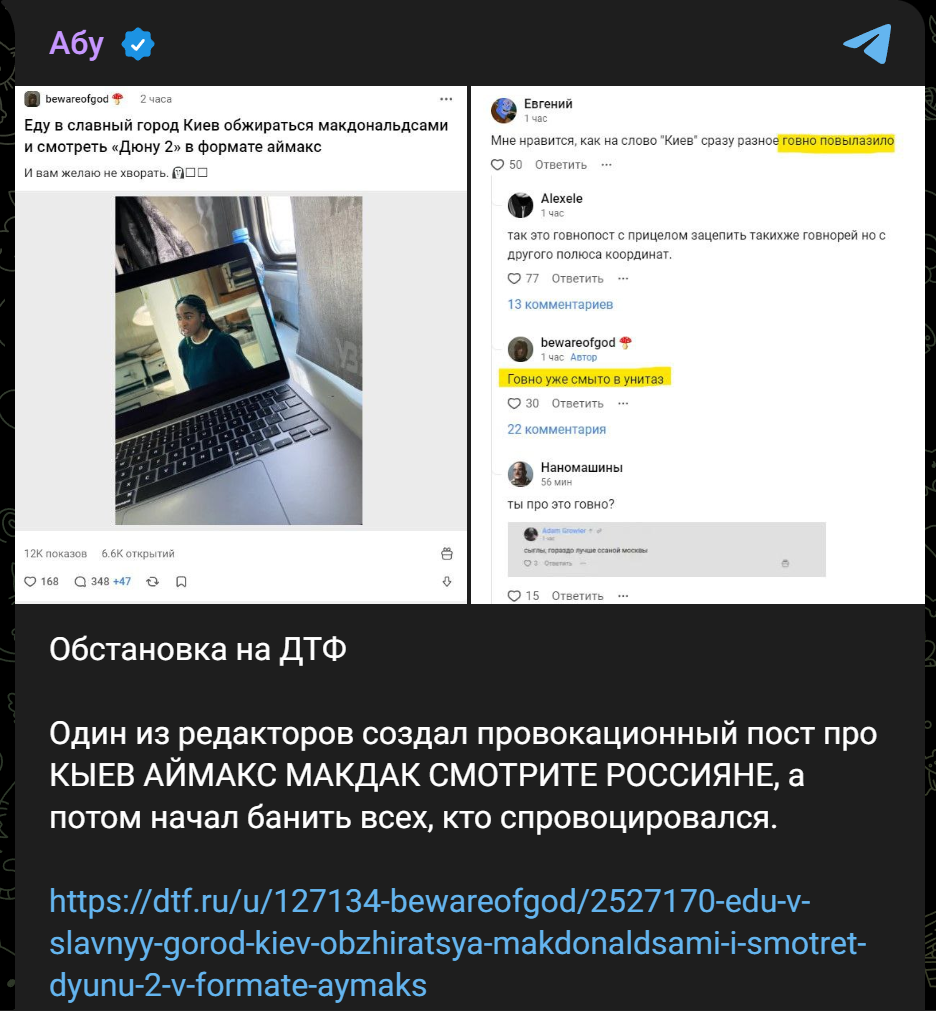This screenshot has height=1011, width=936.
Task: Like Евгений's comment with 50 hearts
Action: click(x=497, y=164)
